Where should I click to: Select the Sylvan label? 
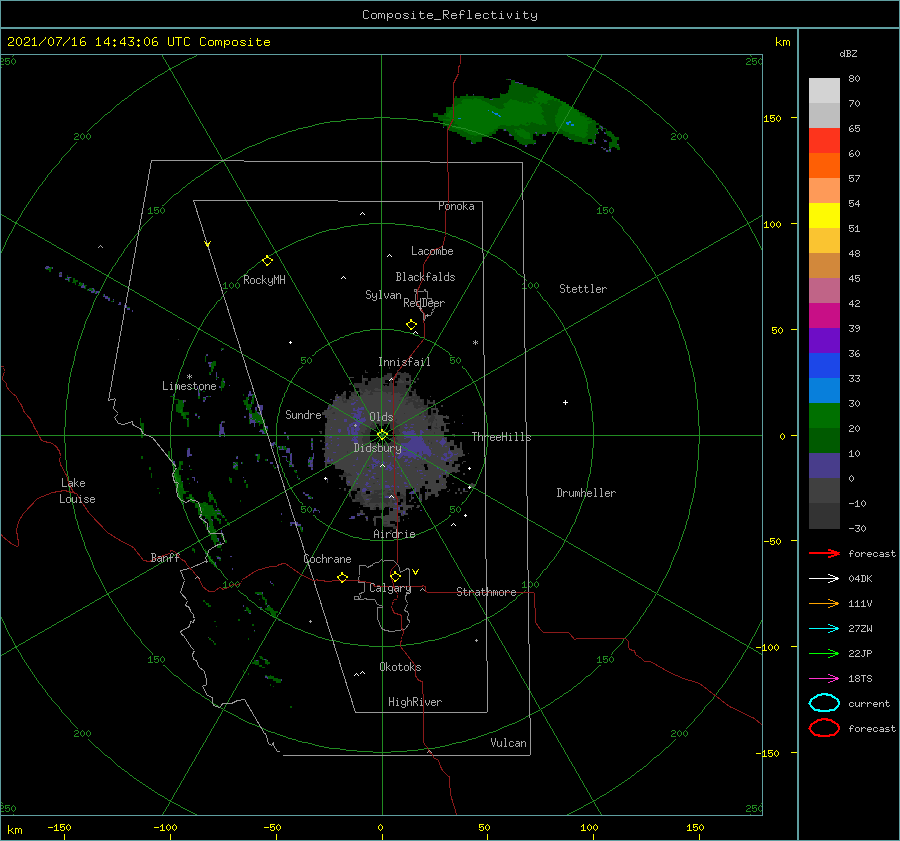pyautogui.click(x=383, y=295)
